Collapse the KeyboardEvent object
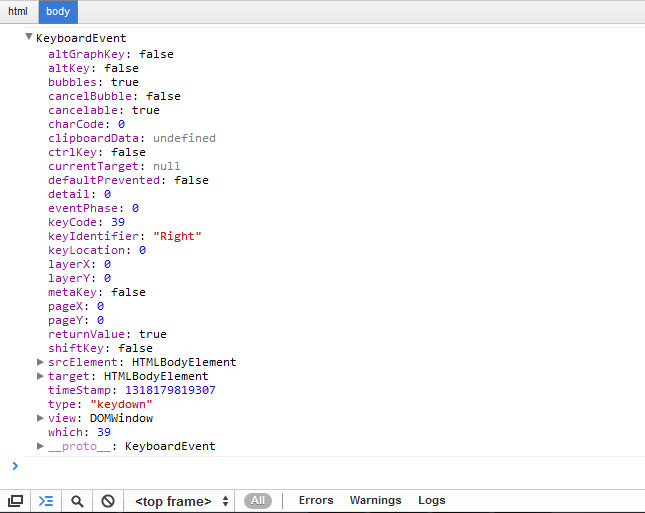This screenshot has height=513, width=645. tap(29, 37)
